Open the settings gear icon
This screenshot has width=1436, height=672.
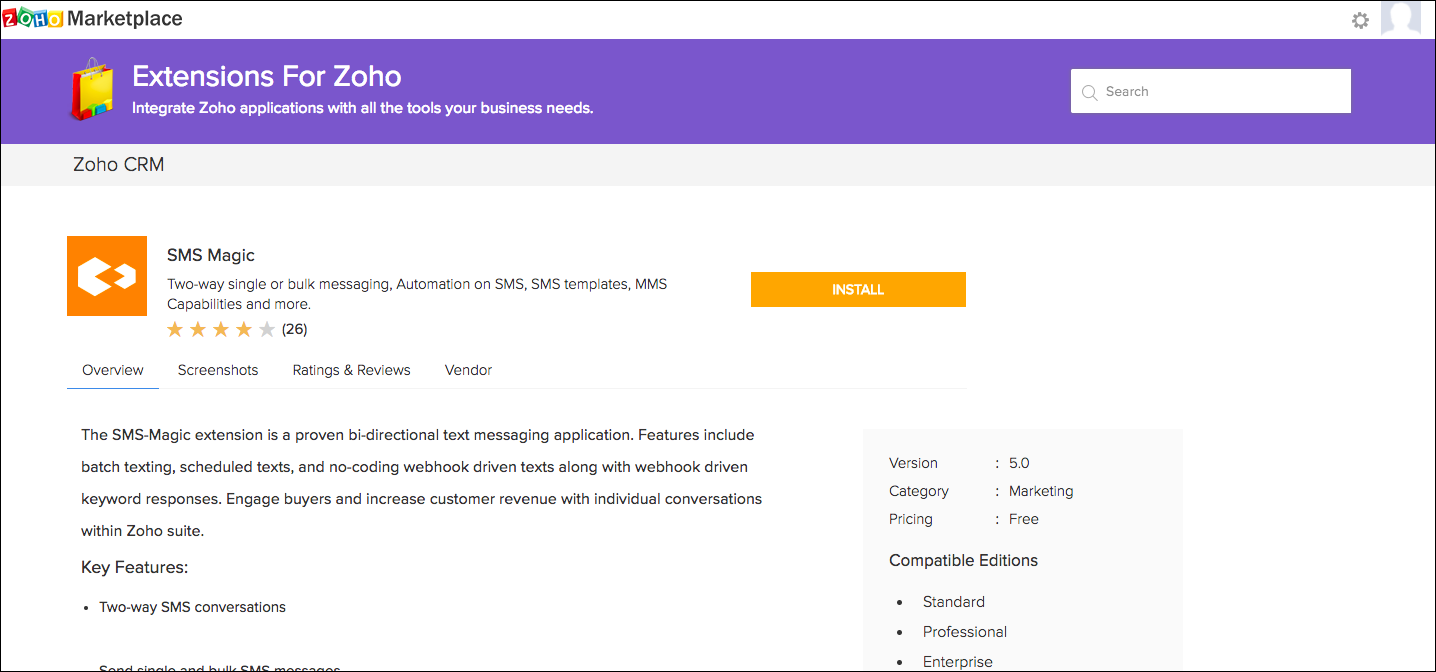(1360, 20)
